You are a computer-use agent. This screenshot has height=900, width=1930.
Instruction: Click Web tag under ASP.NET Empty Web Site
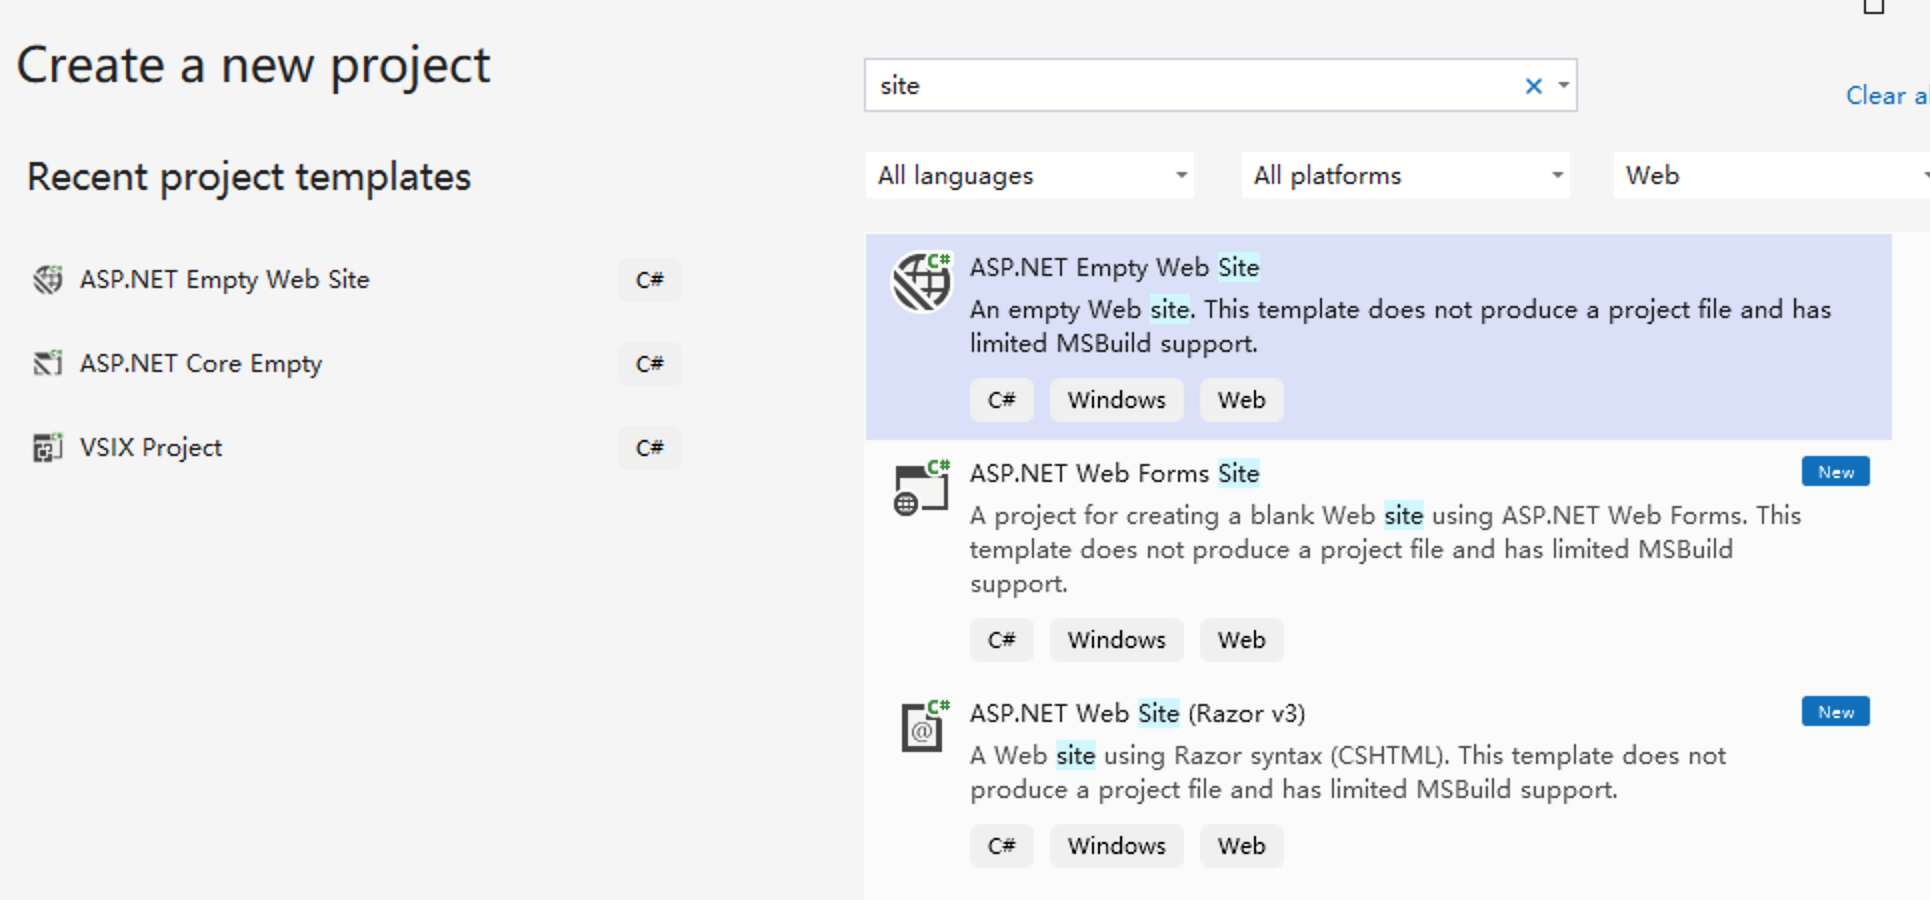pyautogui.click(x=1241, y=400)
